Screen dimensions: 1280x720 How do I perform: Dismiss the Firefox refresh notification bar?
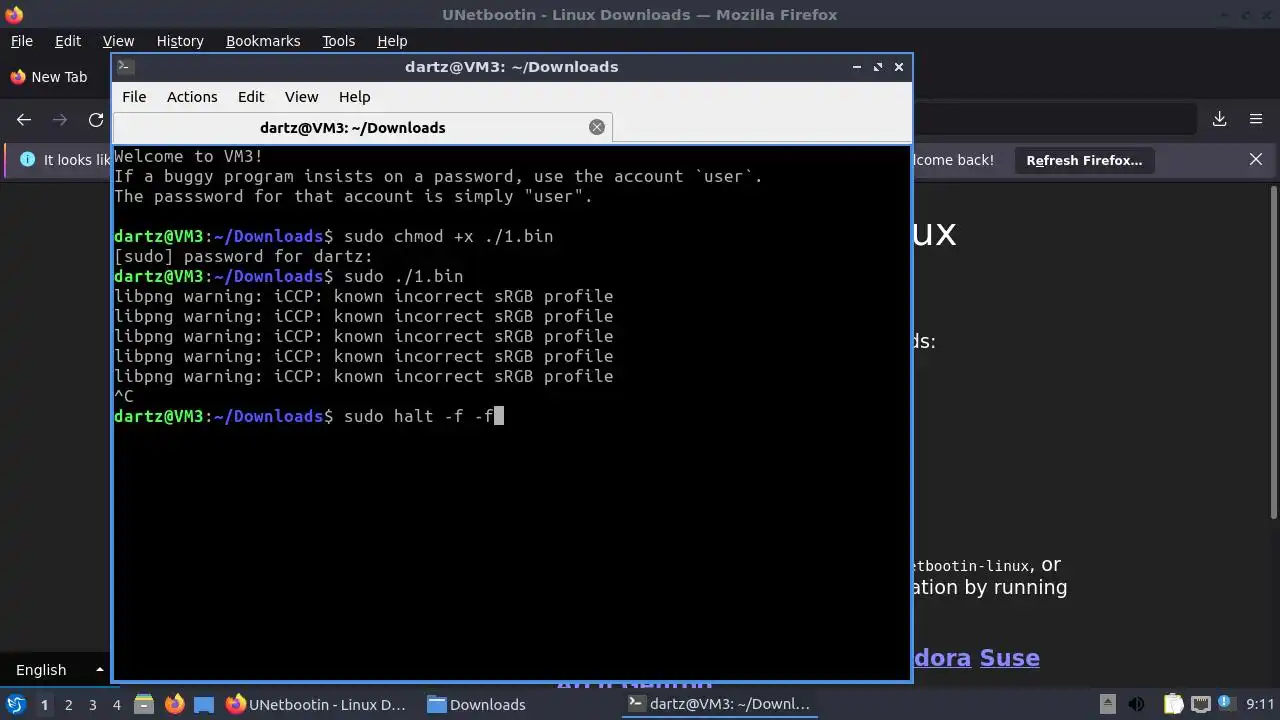tap(1256, 160)
